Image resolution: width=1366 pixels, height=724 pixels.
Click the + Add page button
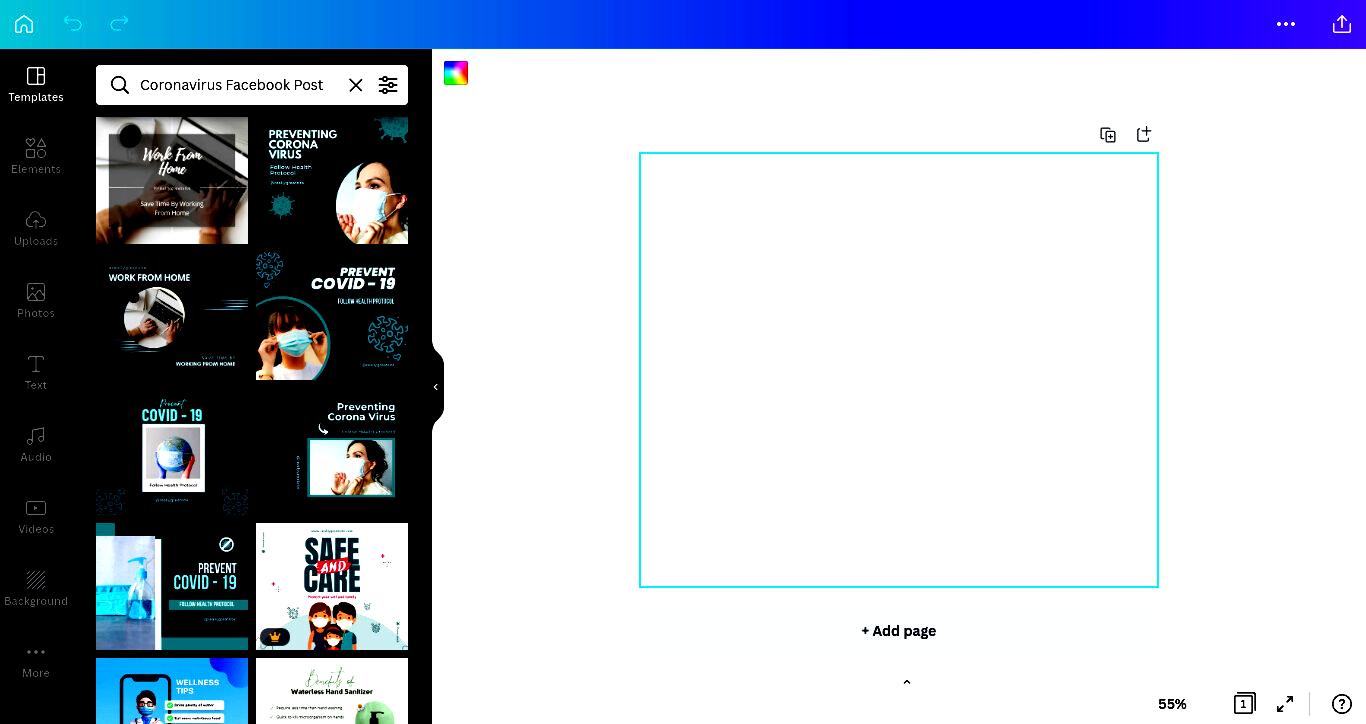coord(899,631)
